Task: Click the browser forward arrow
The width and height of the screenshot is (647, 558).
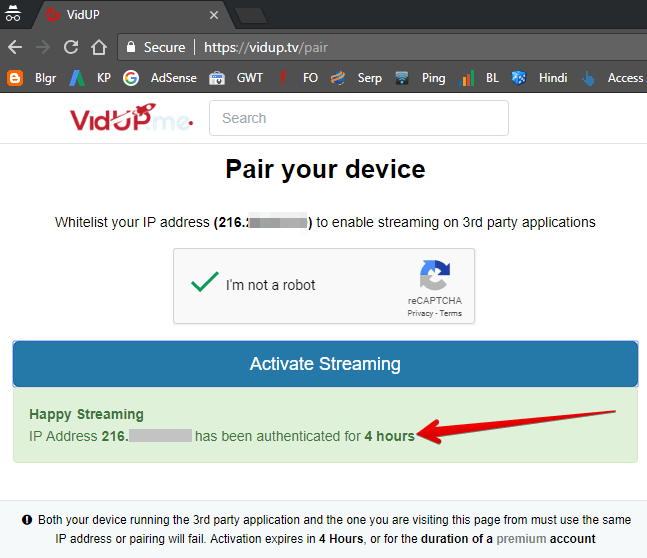Action: 43,47
